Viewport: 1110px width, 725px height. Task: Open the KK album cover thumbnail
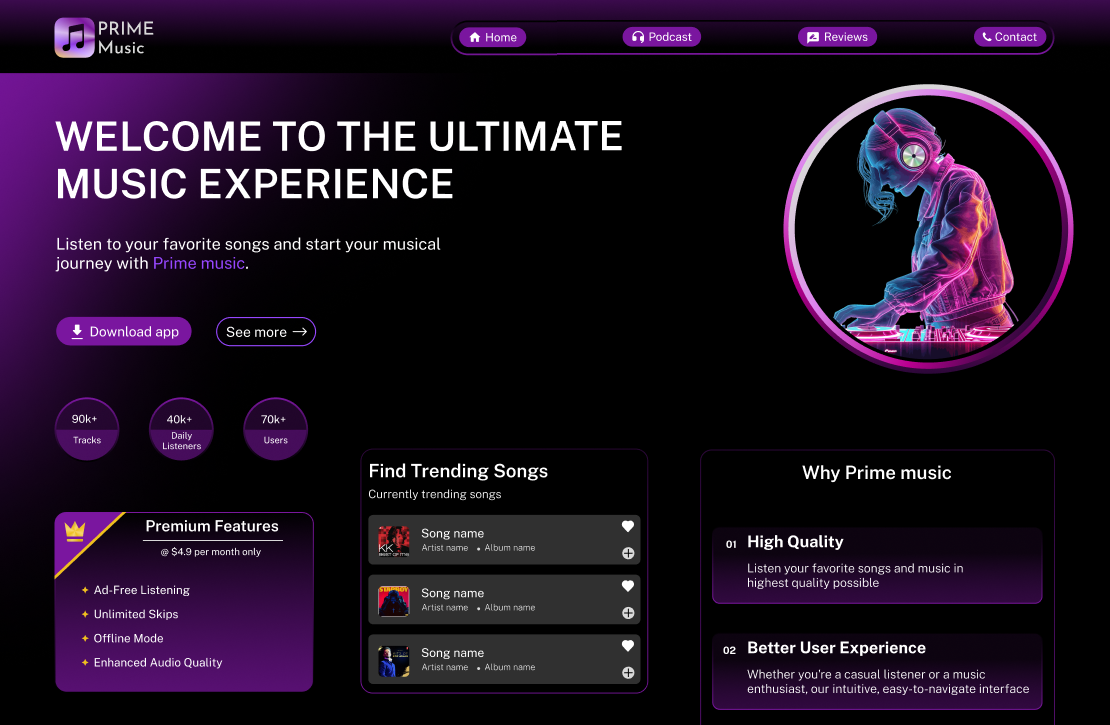394,541
